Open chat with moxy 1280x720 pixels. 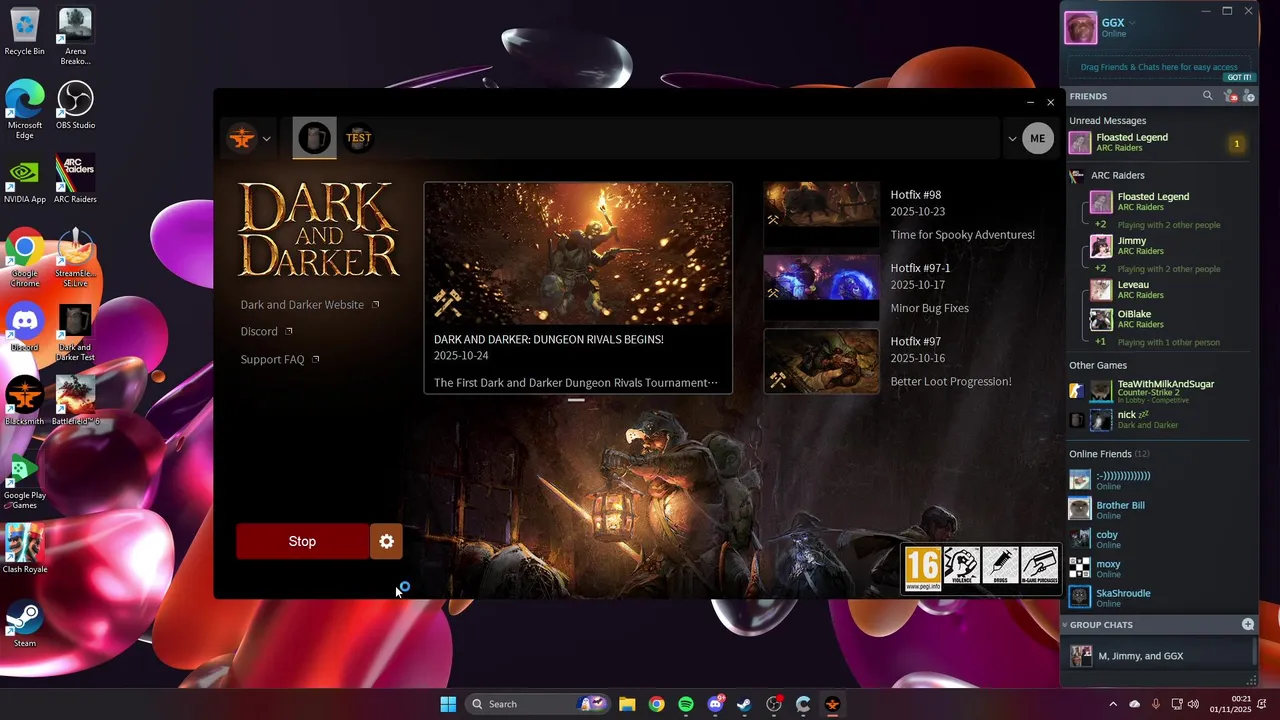click(1160, 568)
